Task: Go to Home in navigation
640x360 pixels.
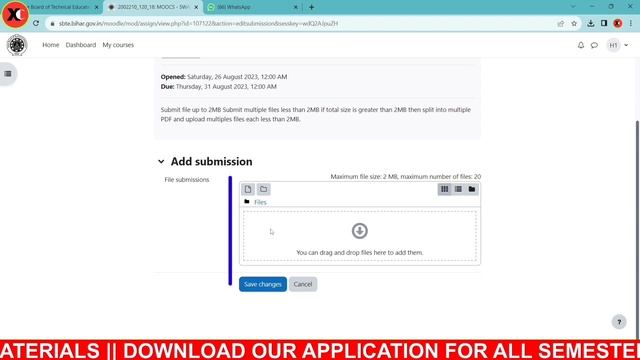Action: tap(51, 45)
